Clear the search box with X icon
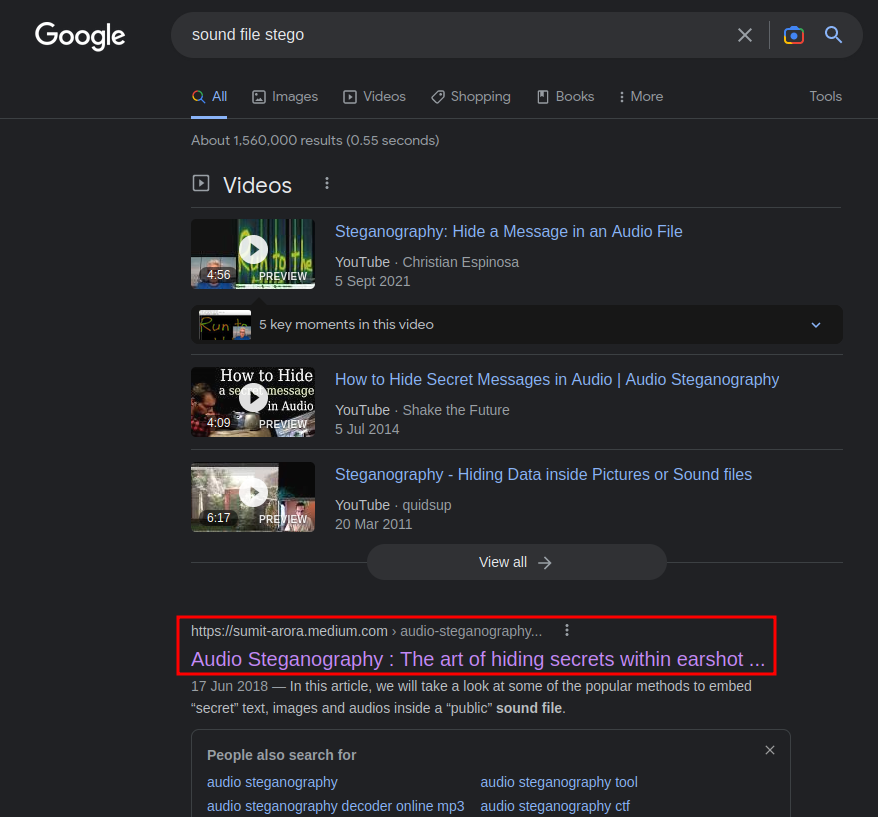878x817 pixels. (x=745, y=35)
